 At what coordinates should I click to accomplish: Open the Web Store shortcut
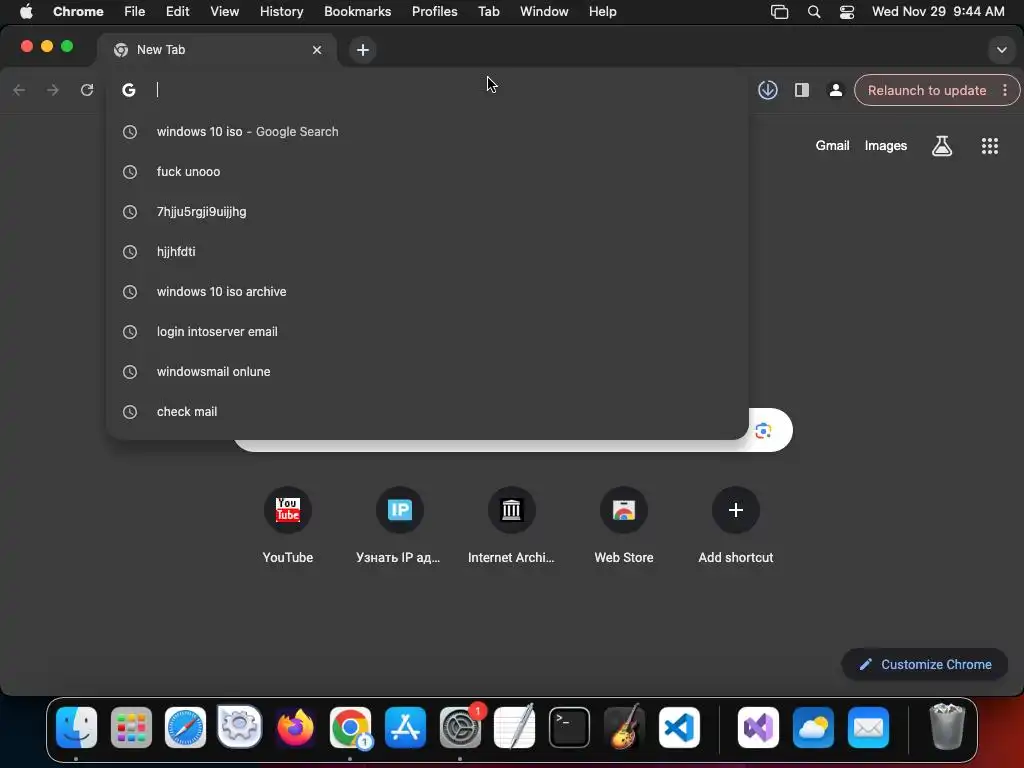(624, 525)
